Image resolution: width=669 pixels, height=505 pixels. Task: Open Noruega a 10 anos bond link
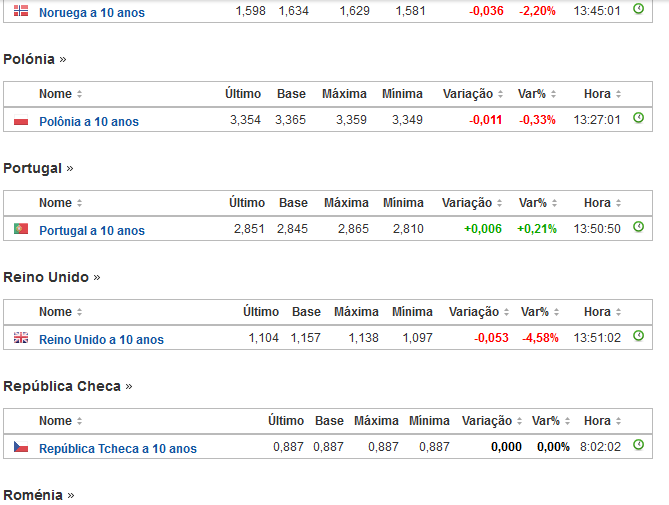pos(91,13)
